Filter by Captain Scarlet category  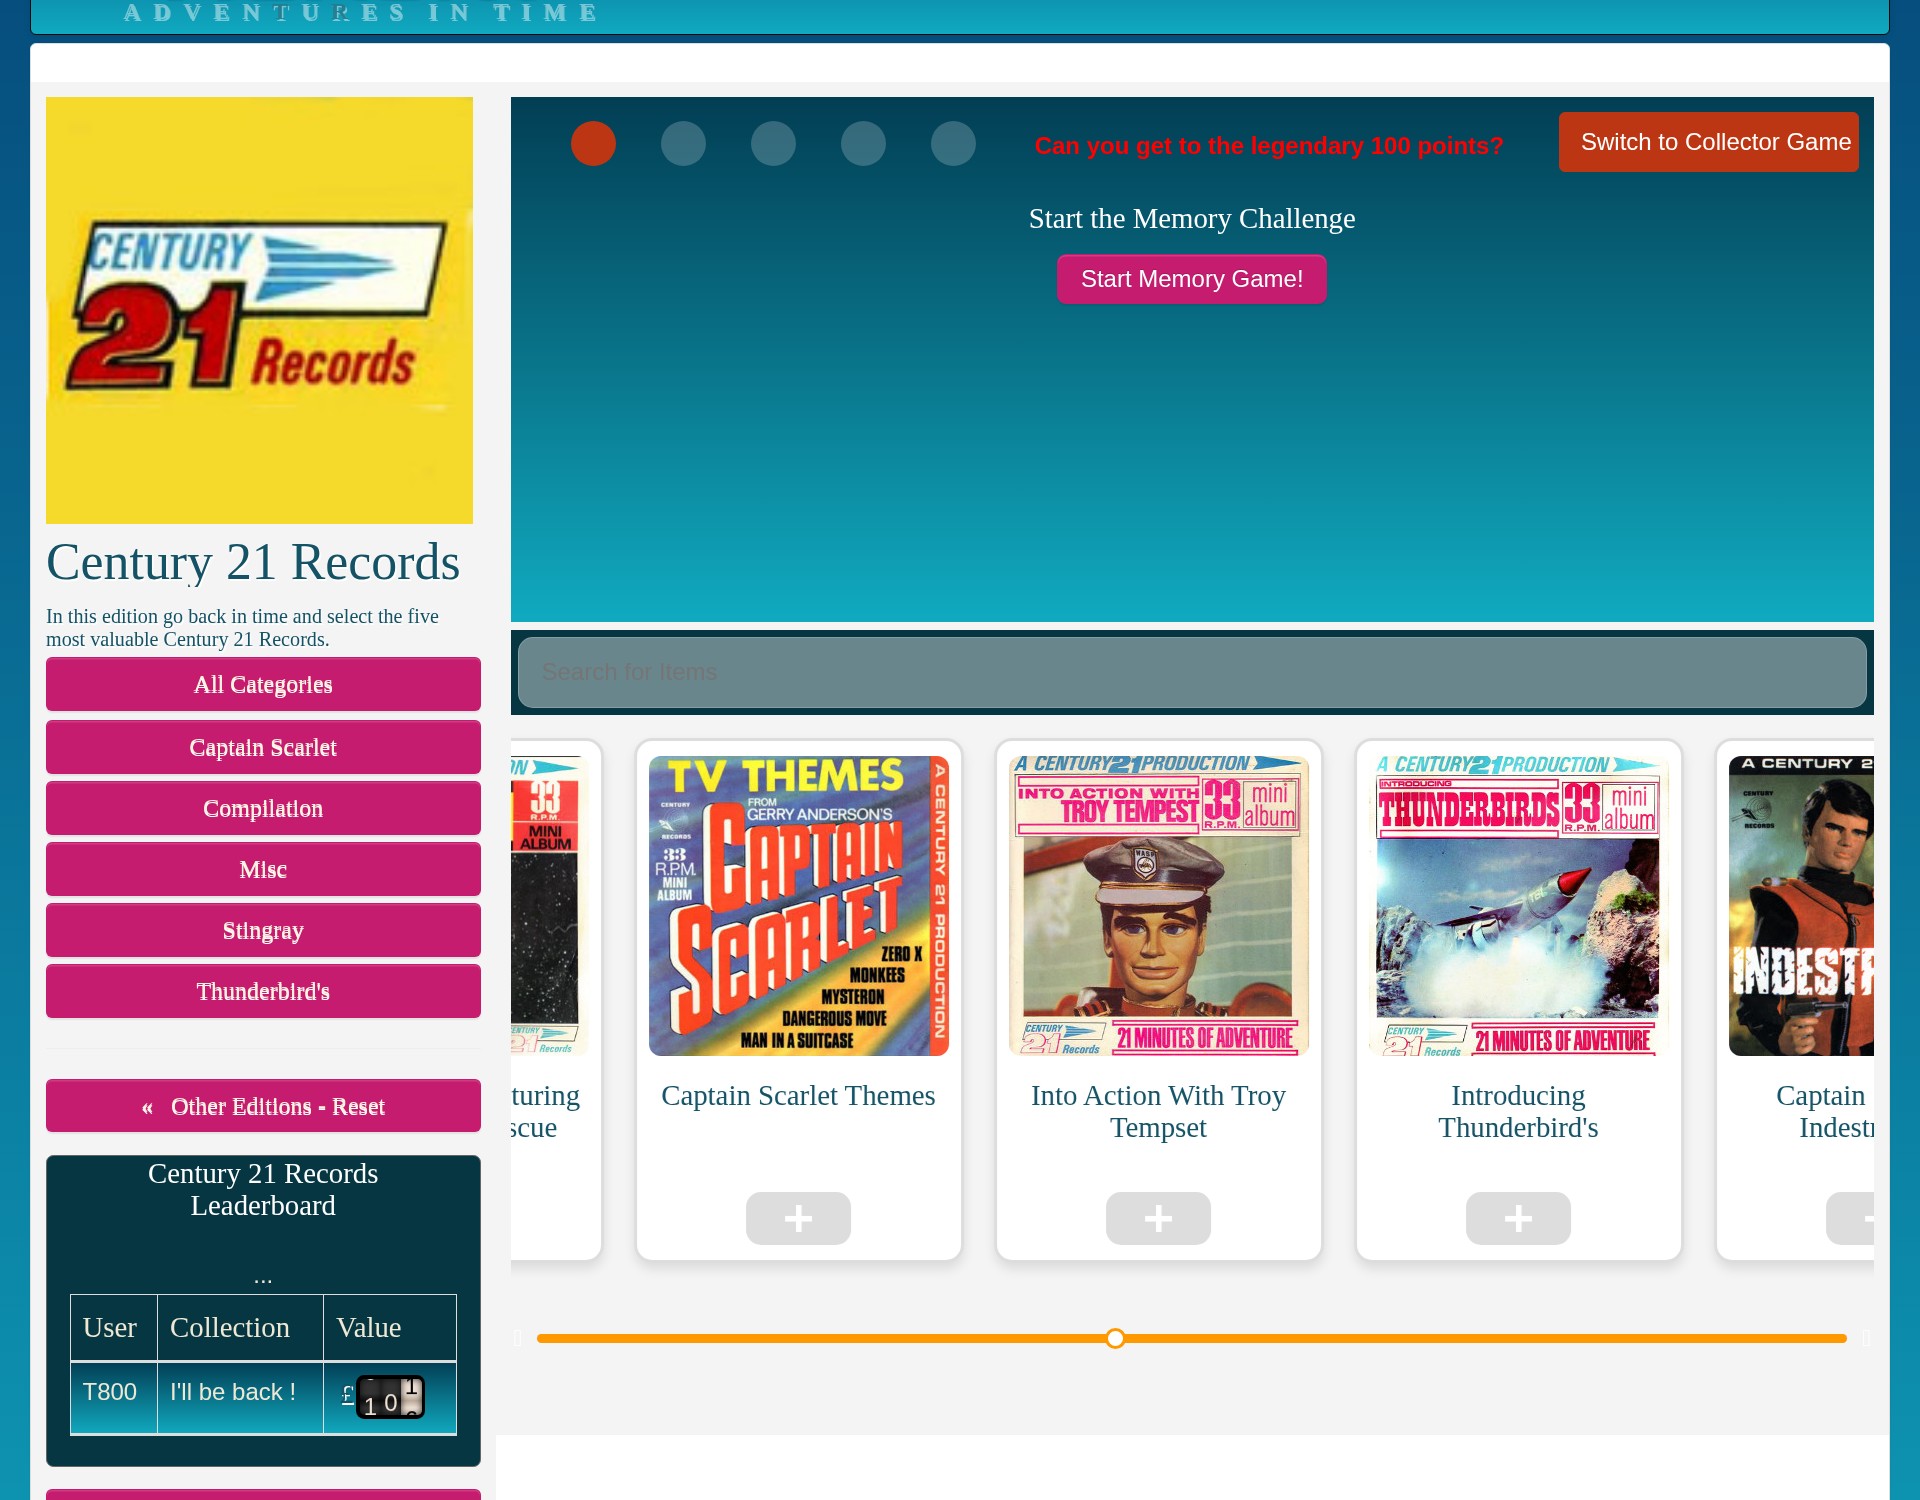click(x=263, y=747)
